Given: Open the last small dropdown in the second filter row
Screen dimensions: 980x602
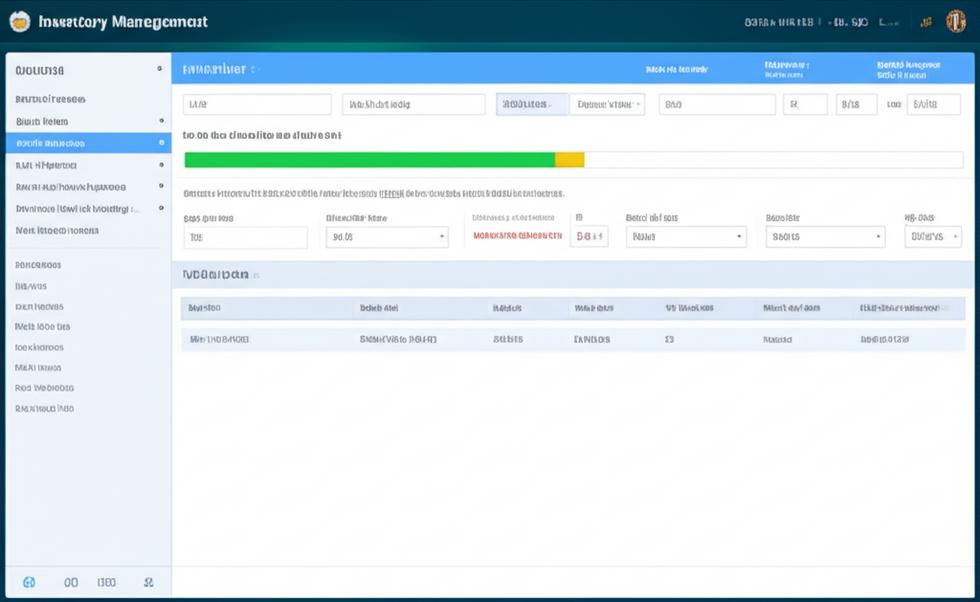Looking at the screenshot, I should click(x=932, y=237).
